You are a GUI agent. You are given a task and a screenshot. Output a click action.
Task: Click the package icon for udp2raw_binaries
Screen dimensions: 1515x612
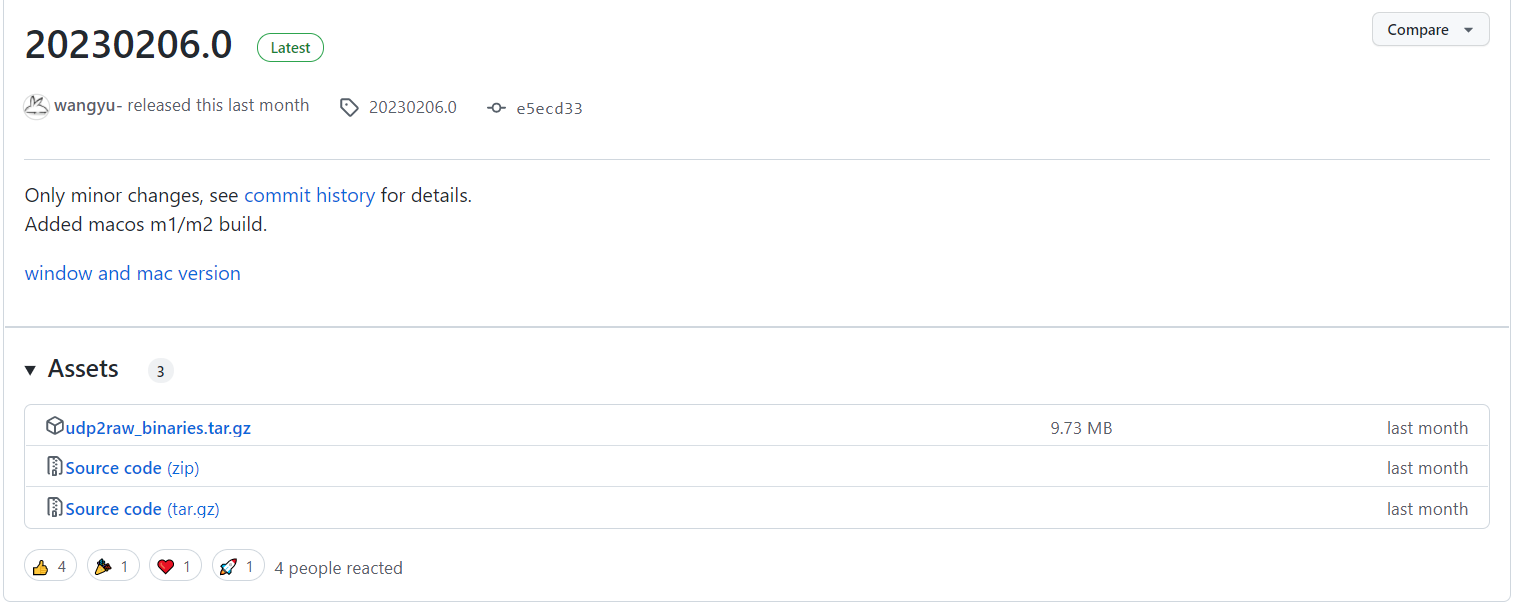tap(55, 427)
